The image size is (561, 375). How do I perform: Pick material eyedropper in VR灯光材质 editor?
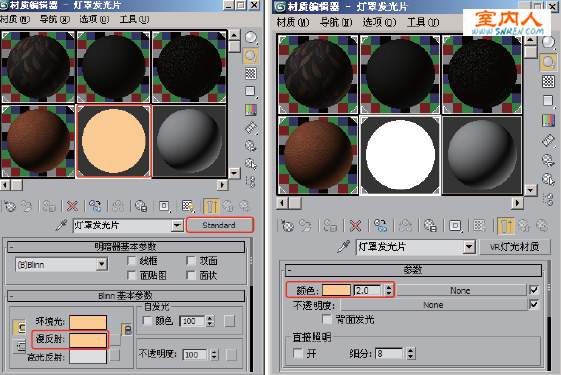[343, 247]
